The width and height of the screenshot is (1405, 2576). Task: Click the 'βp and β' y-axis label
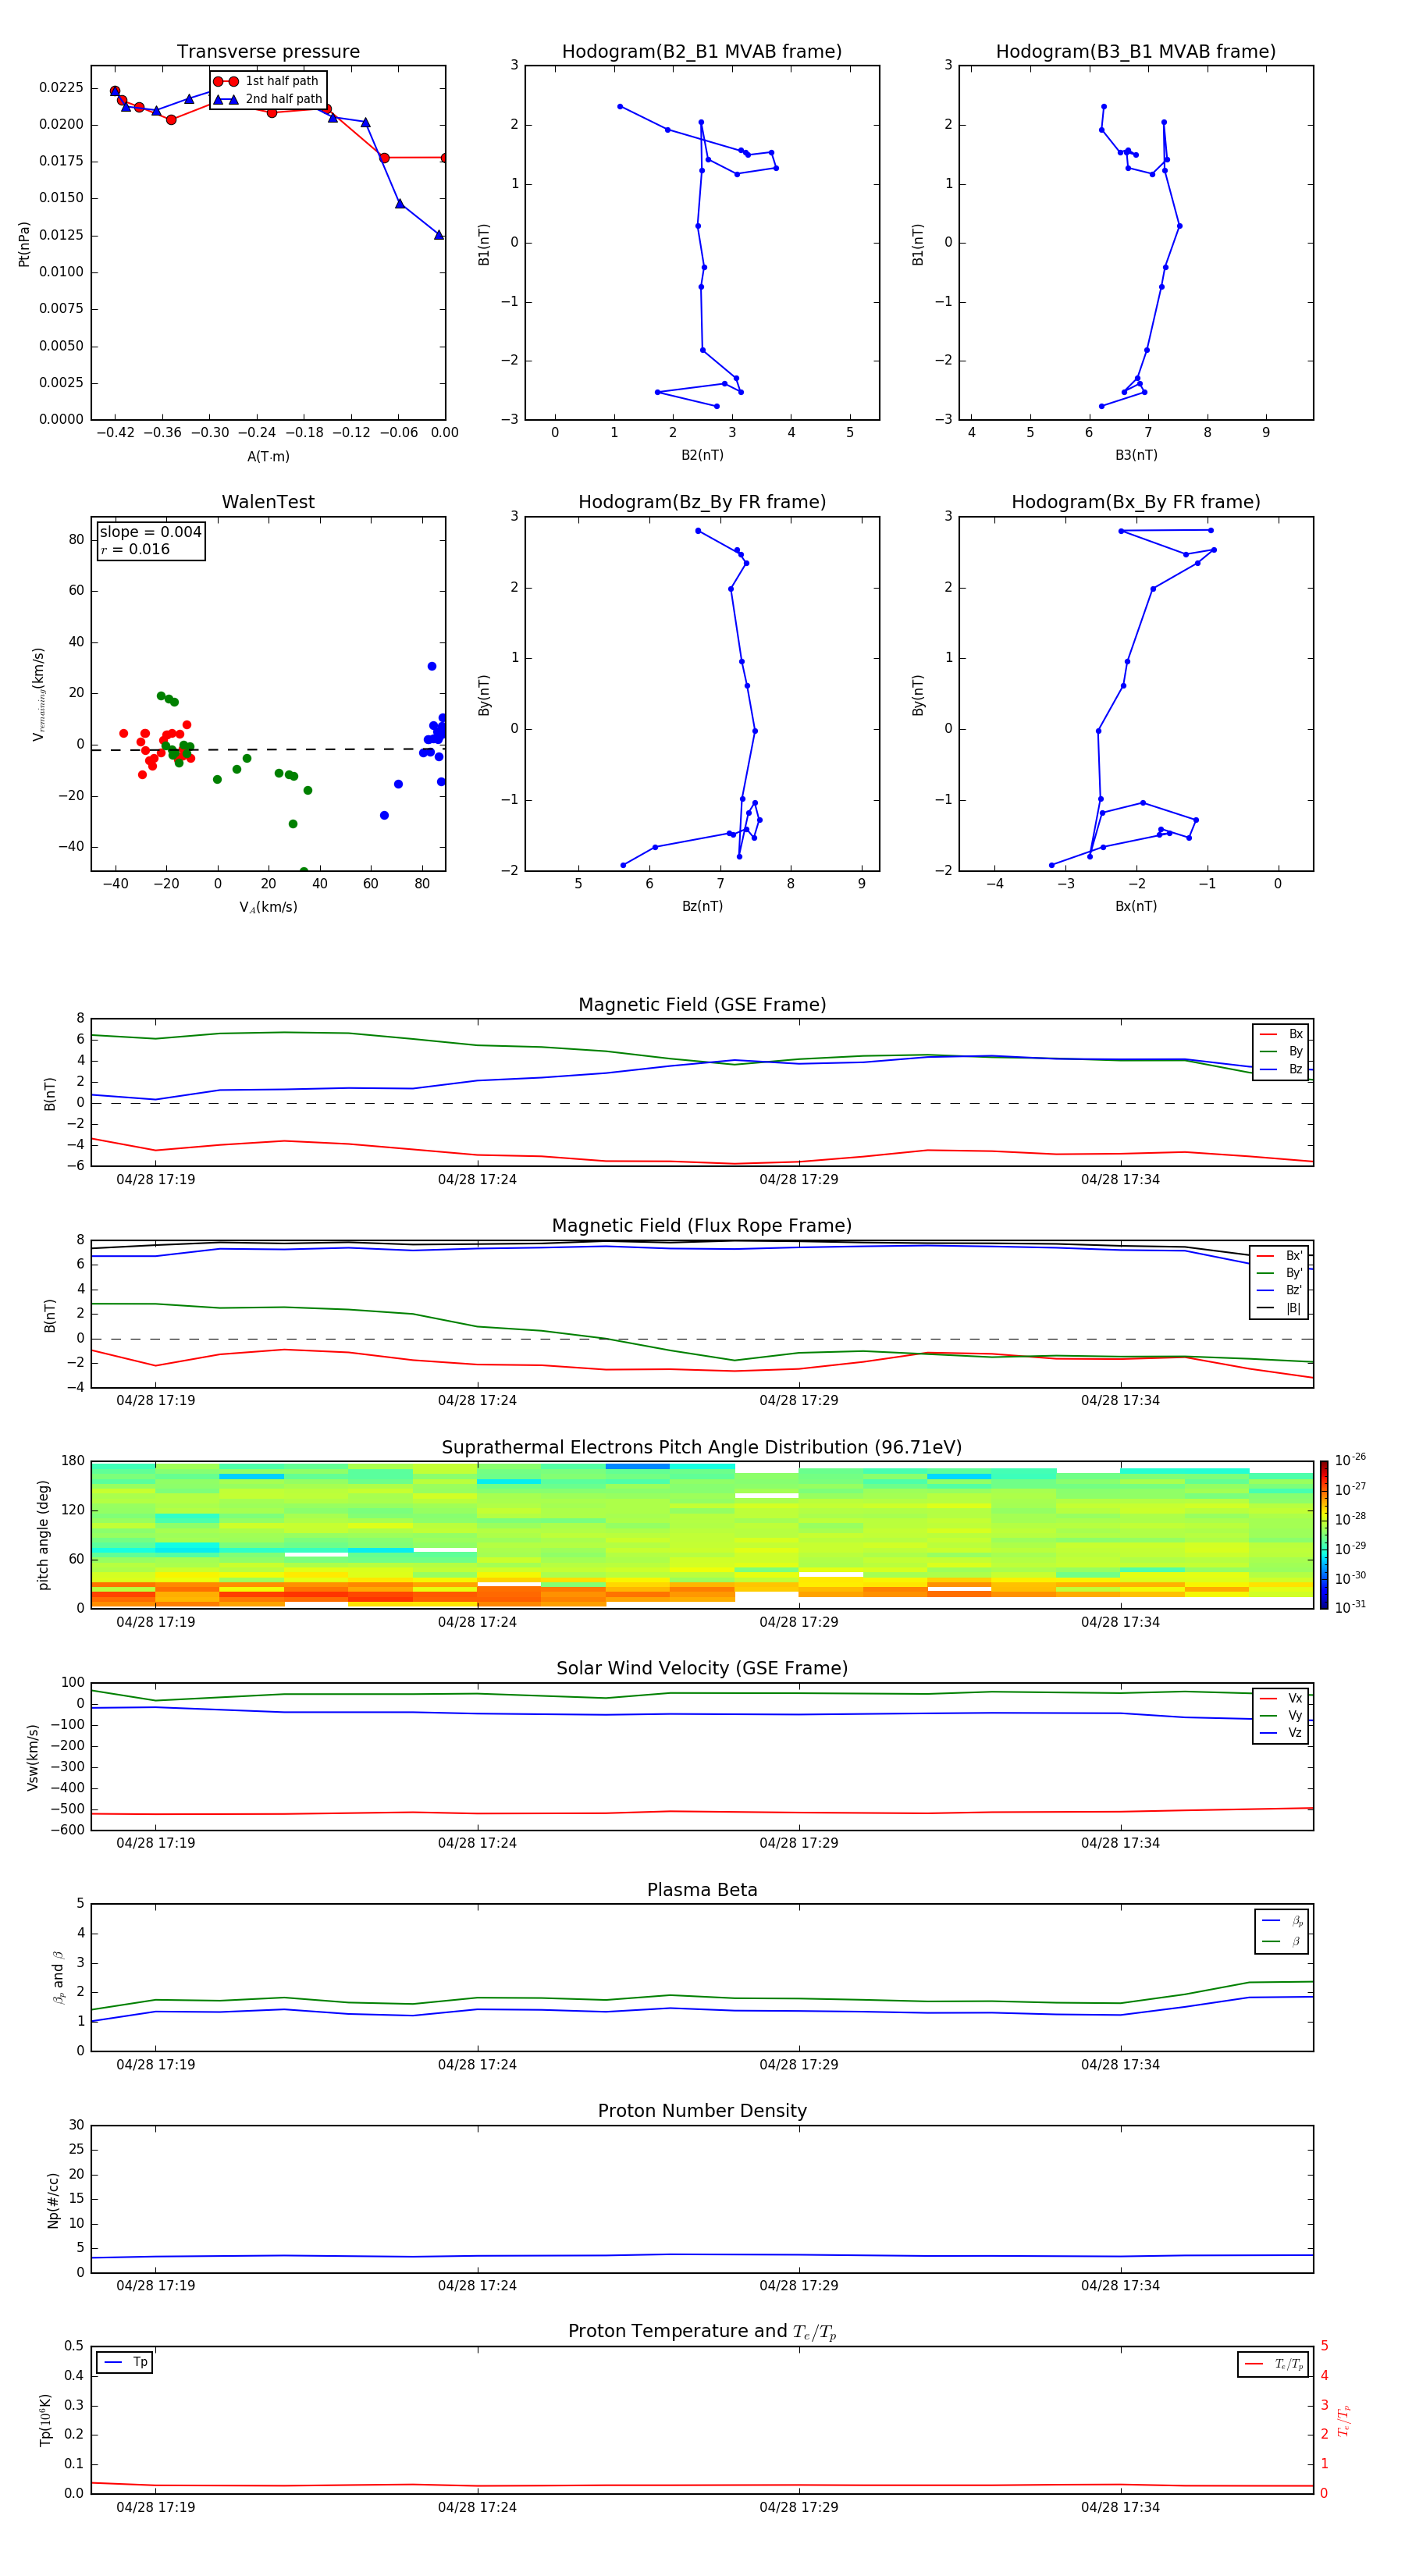click(x=59, y=1978)
